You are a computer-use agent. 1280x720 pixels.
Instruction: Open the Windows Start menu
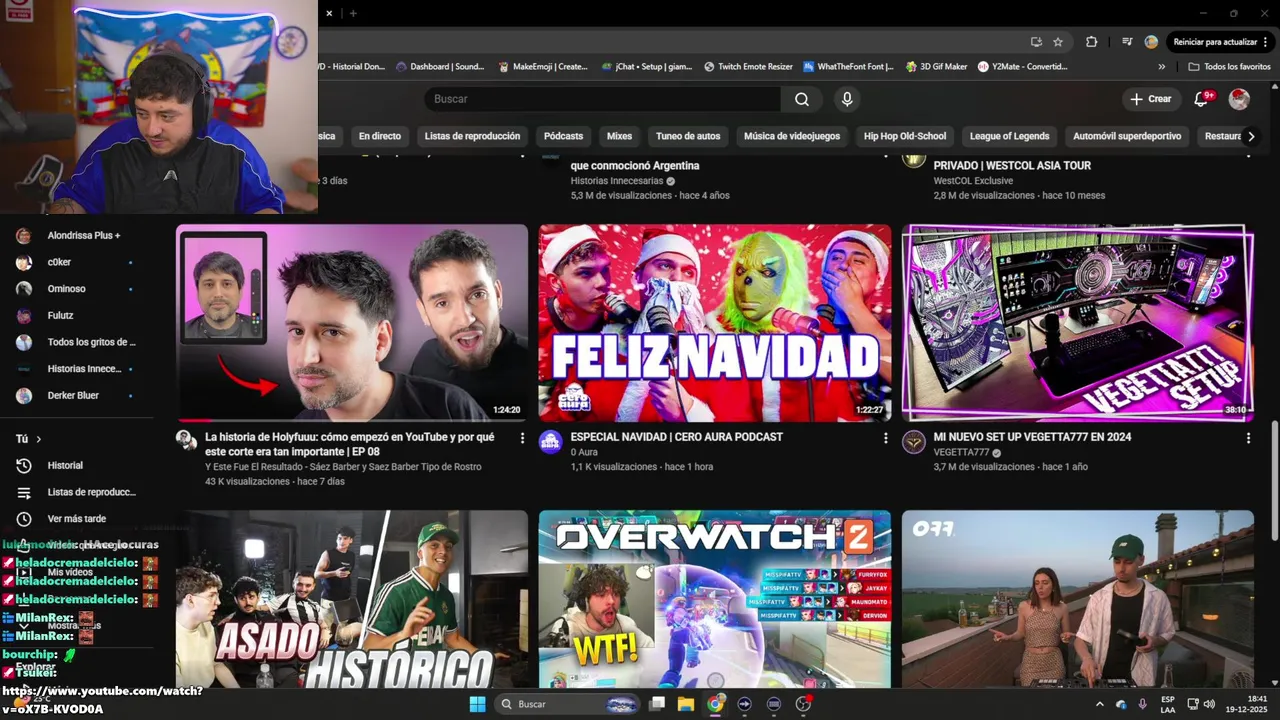[477, 704]
